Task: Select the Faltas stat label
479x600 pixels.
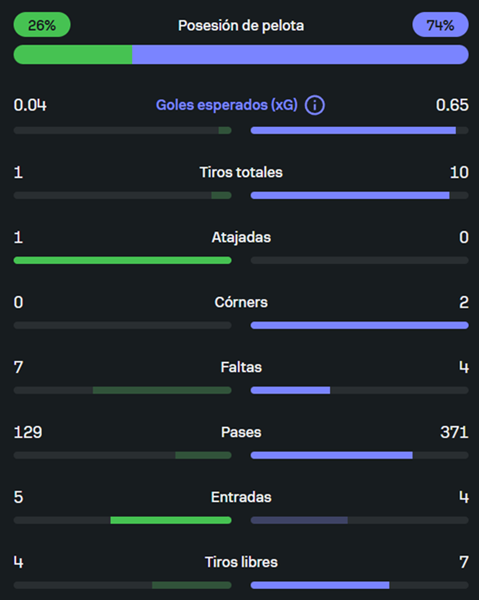Action: pyautogui.click(x=241, y=367)
